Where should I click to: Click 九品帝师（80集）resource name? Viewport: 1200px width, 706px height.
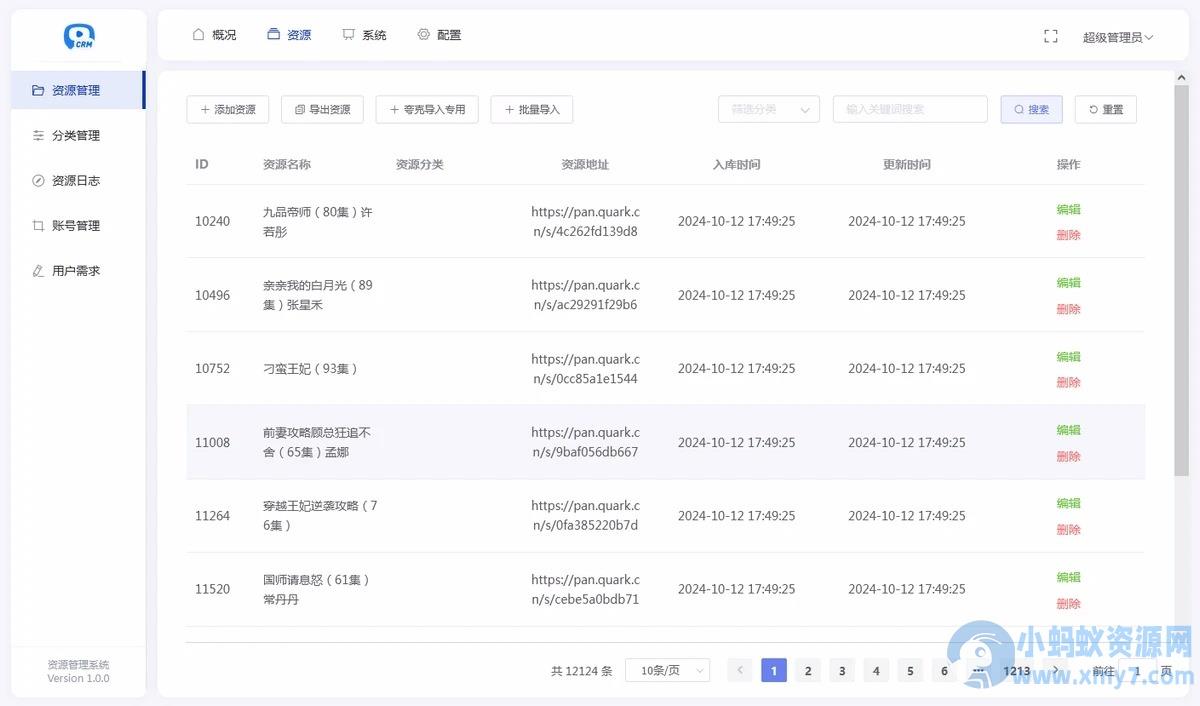317,222
